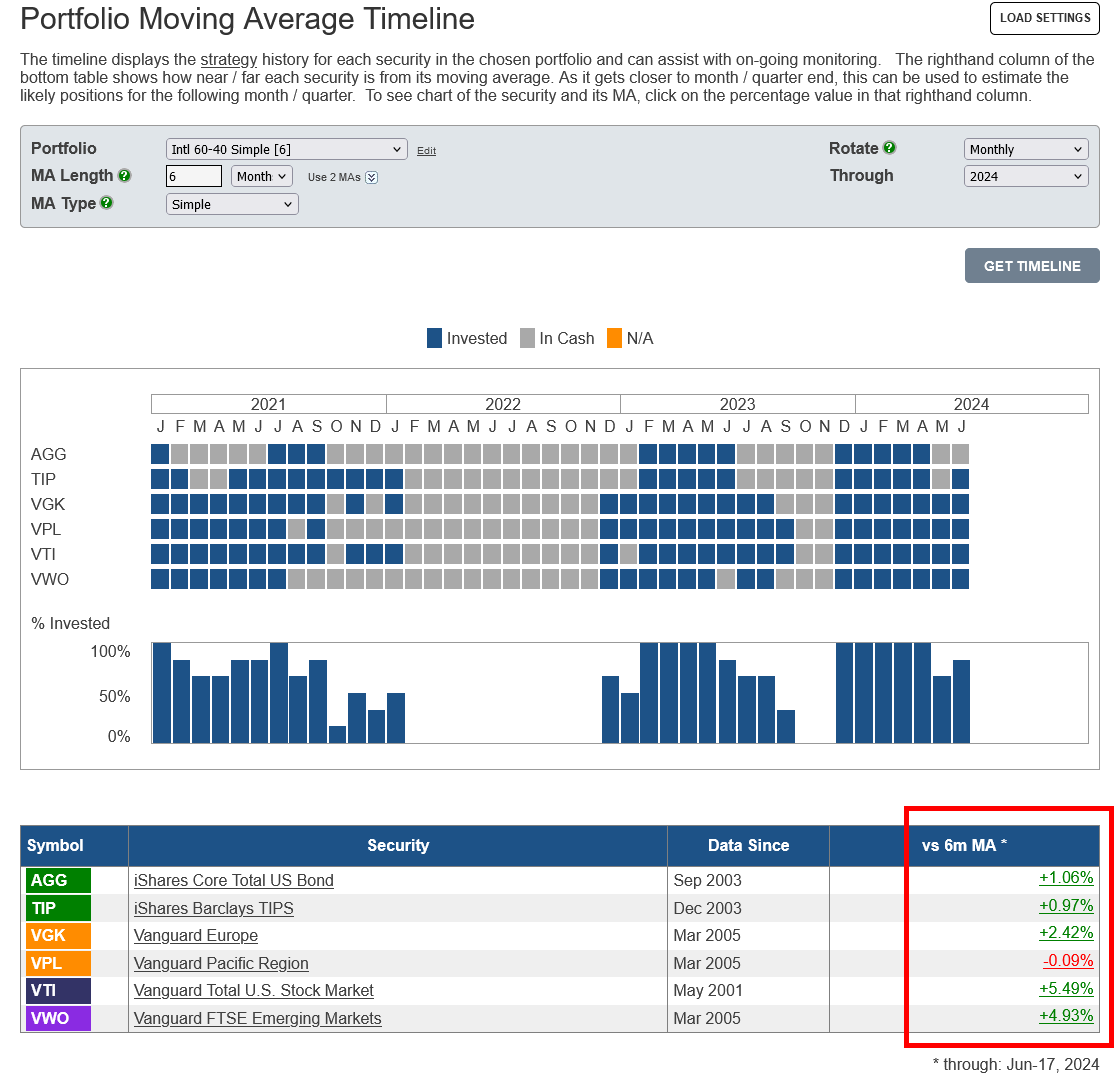Open the Rotate Monthly dropdown
The image size is (1118, 1081).
[1025, 149]
